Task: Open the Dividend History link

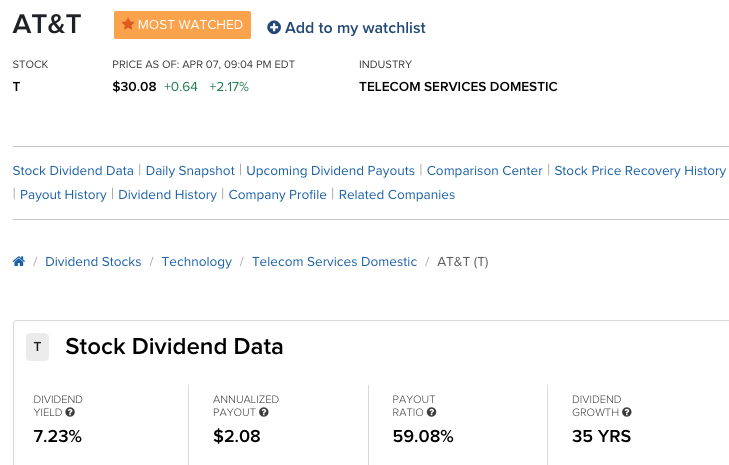Action: point(167,195)
